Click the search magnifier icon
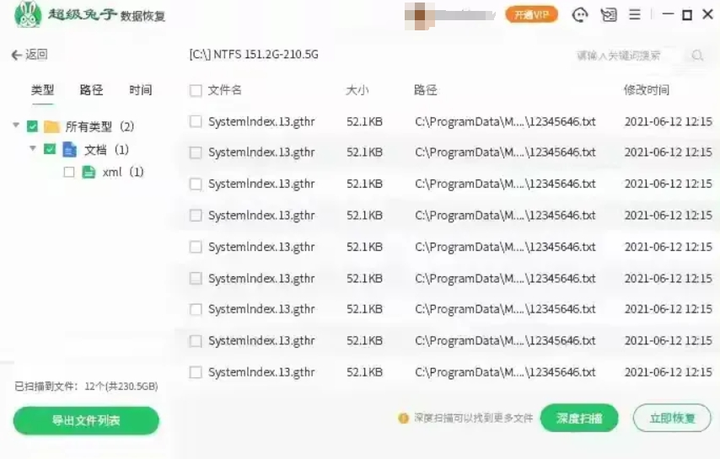This screenshot has width=720, height=459. coord(698,56)
